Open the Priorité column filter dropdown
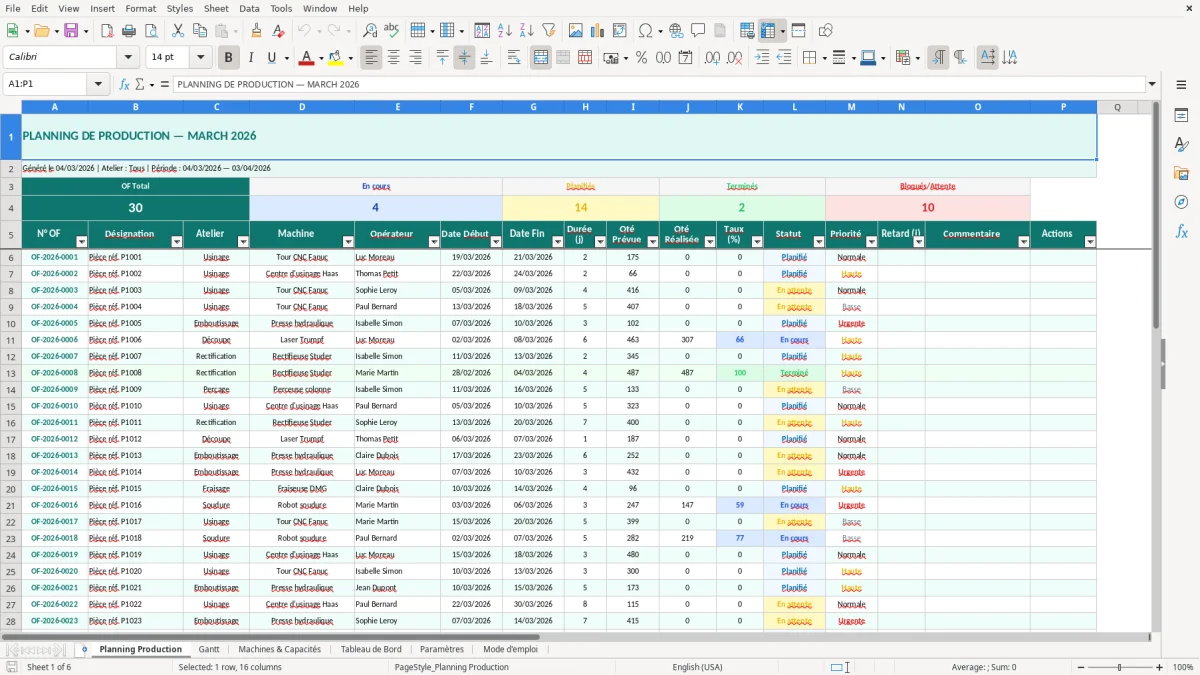The height and width of the screenshot is (675, 1200). point(872,242)
